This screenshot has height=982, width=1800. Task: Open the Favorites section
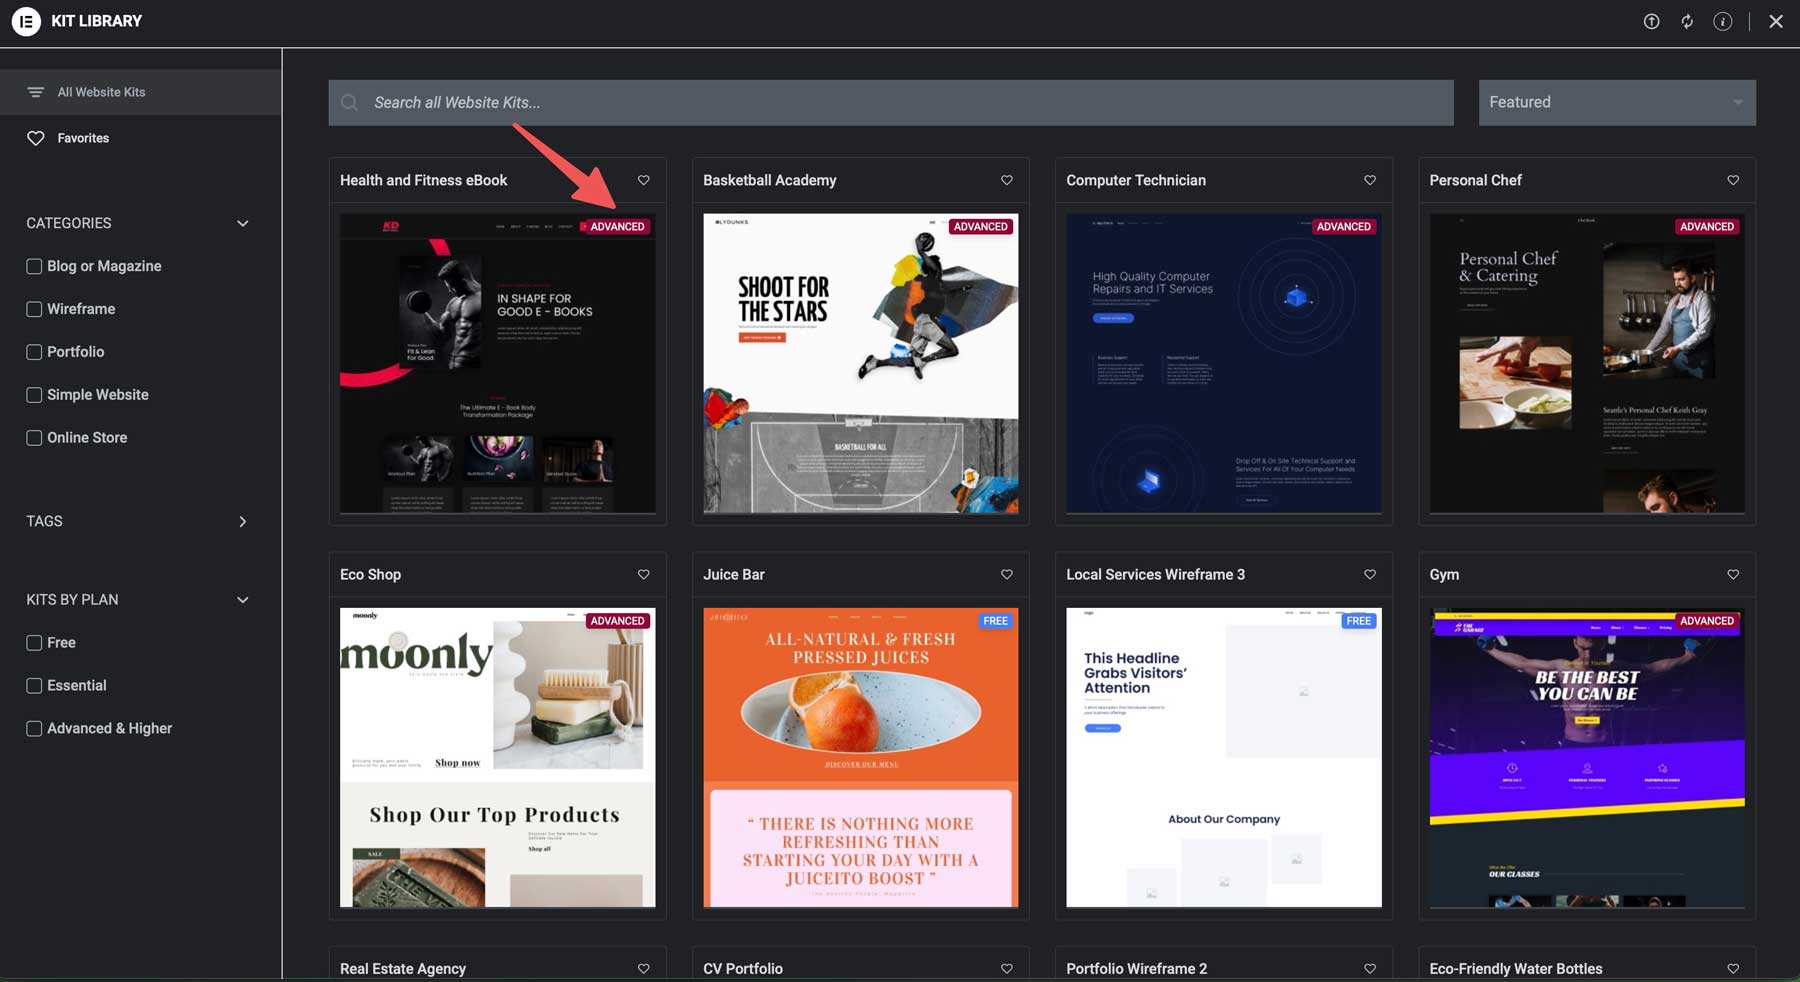point(82,138)
